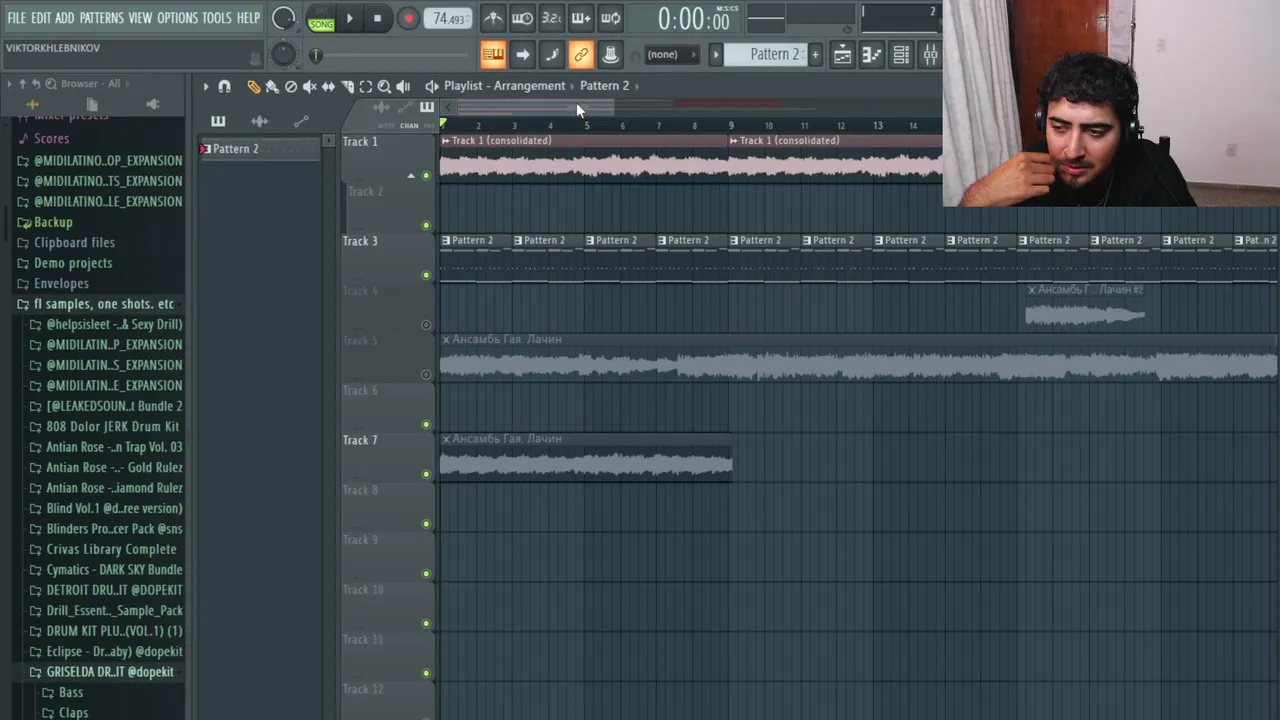
Task: Open the Channel rack view icon
Action: 901,55
